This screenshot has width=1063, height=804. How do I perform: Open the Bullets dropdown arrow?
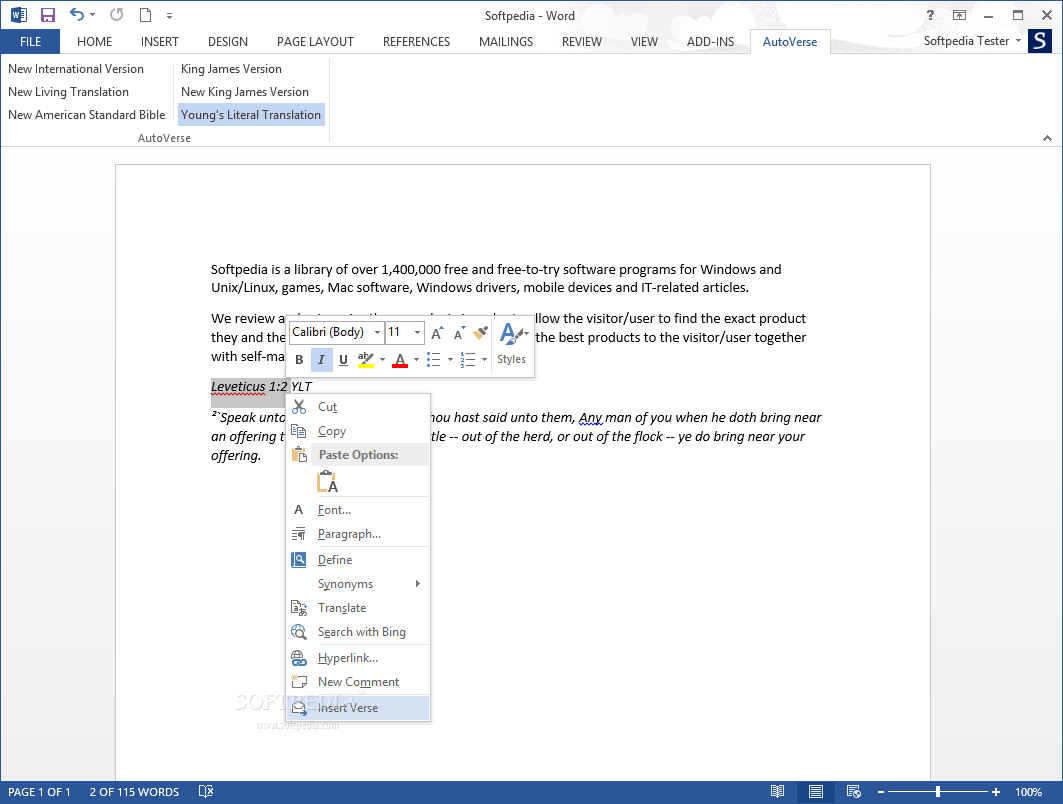tap(450, 360)
